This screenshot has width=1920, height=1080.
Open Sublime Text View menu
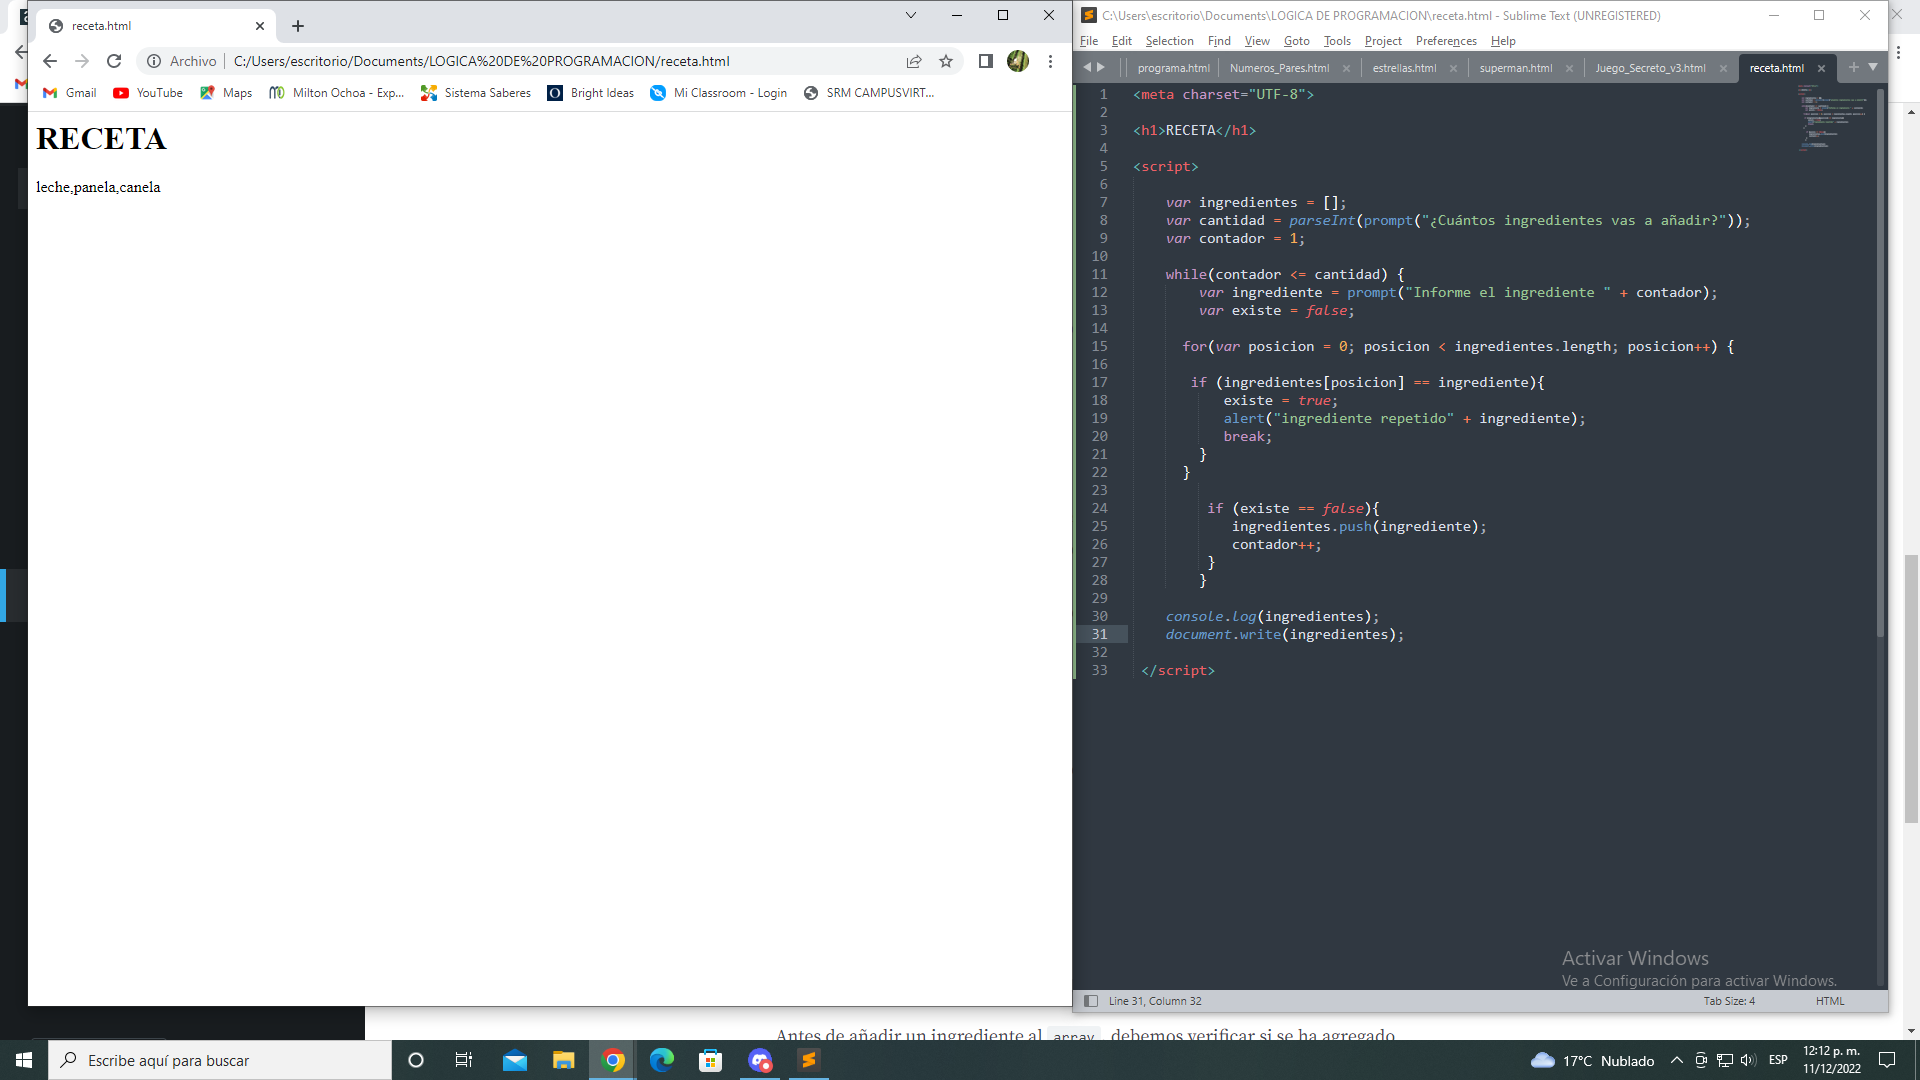[1257, 41]
